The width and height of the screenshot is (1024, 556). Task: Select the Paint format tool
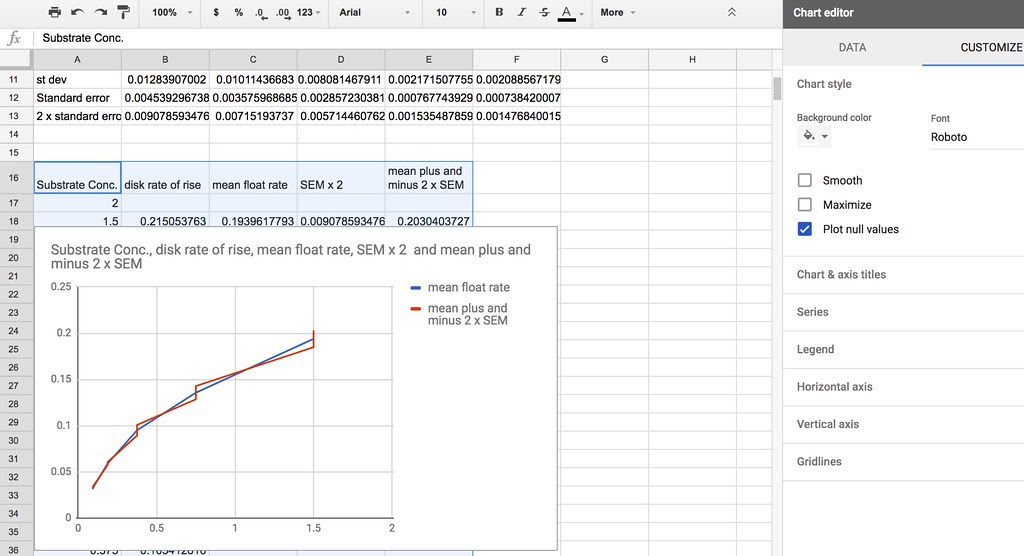(x=123, y=13)
